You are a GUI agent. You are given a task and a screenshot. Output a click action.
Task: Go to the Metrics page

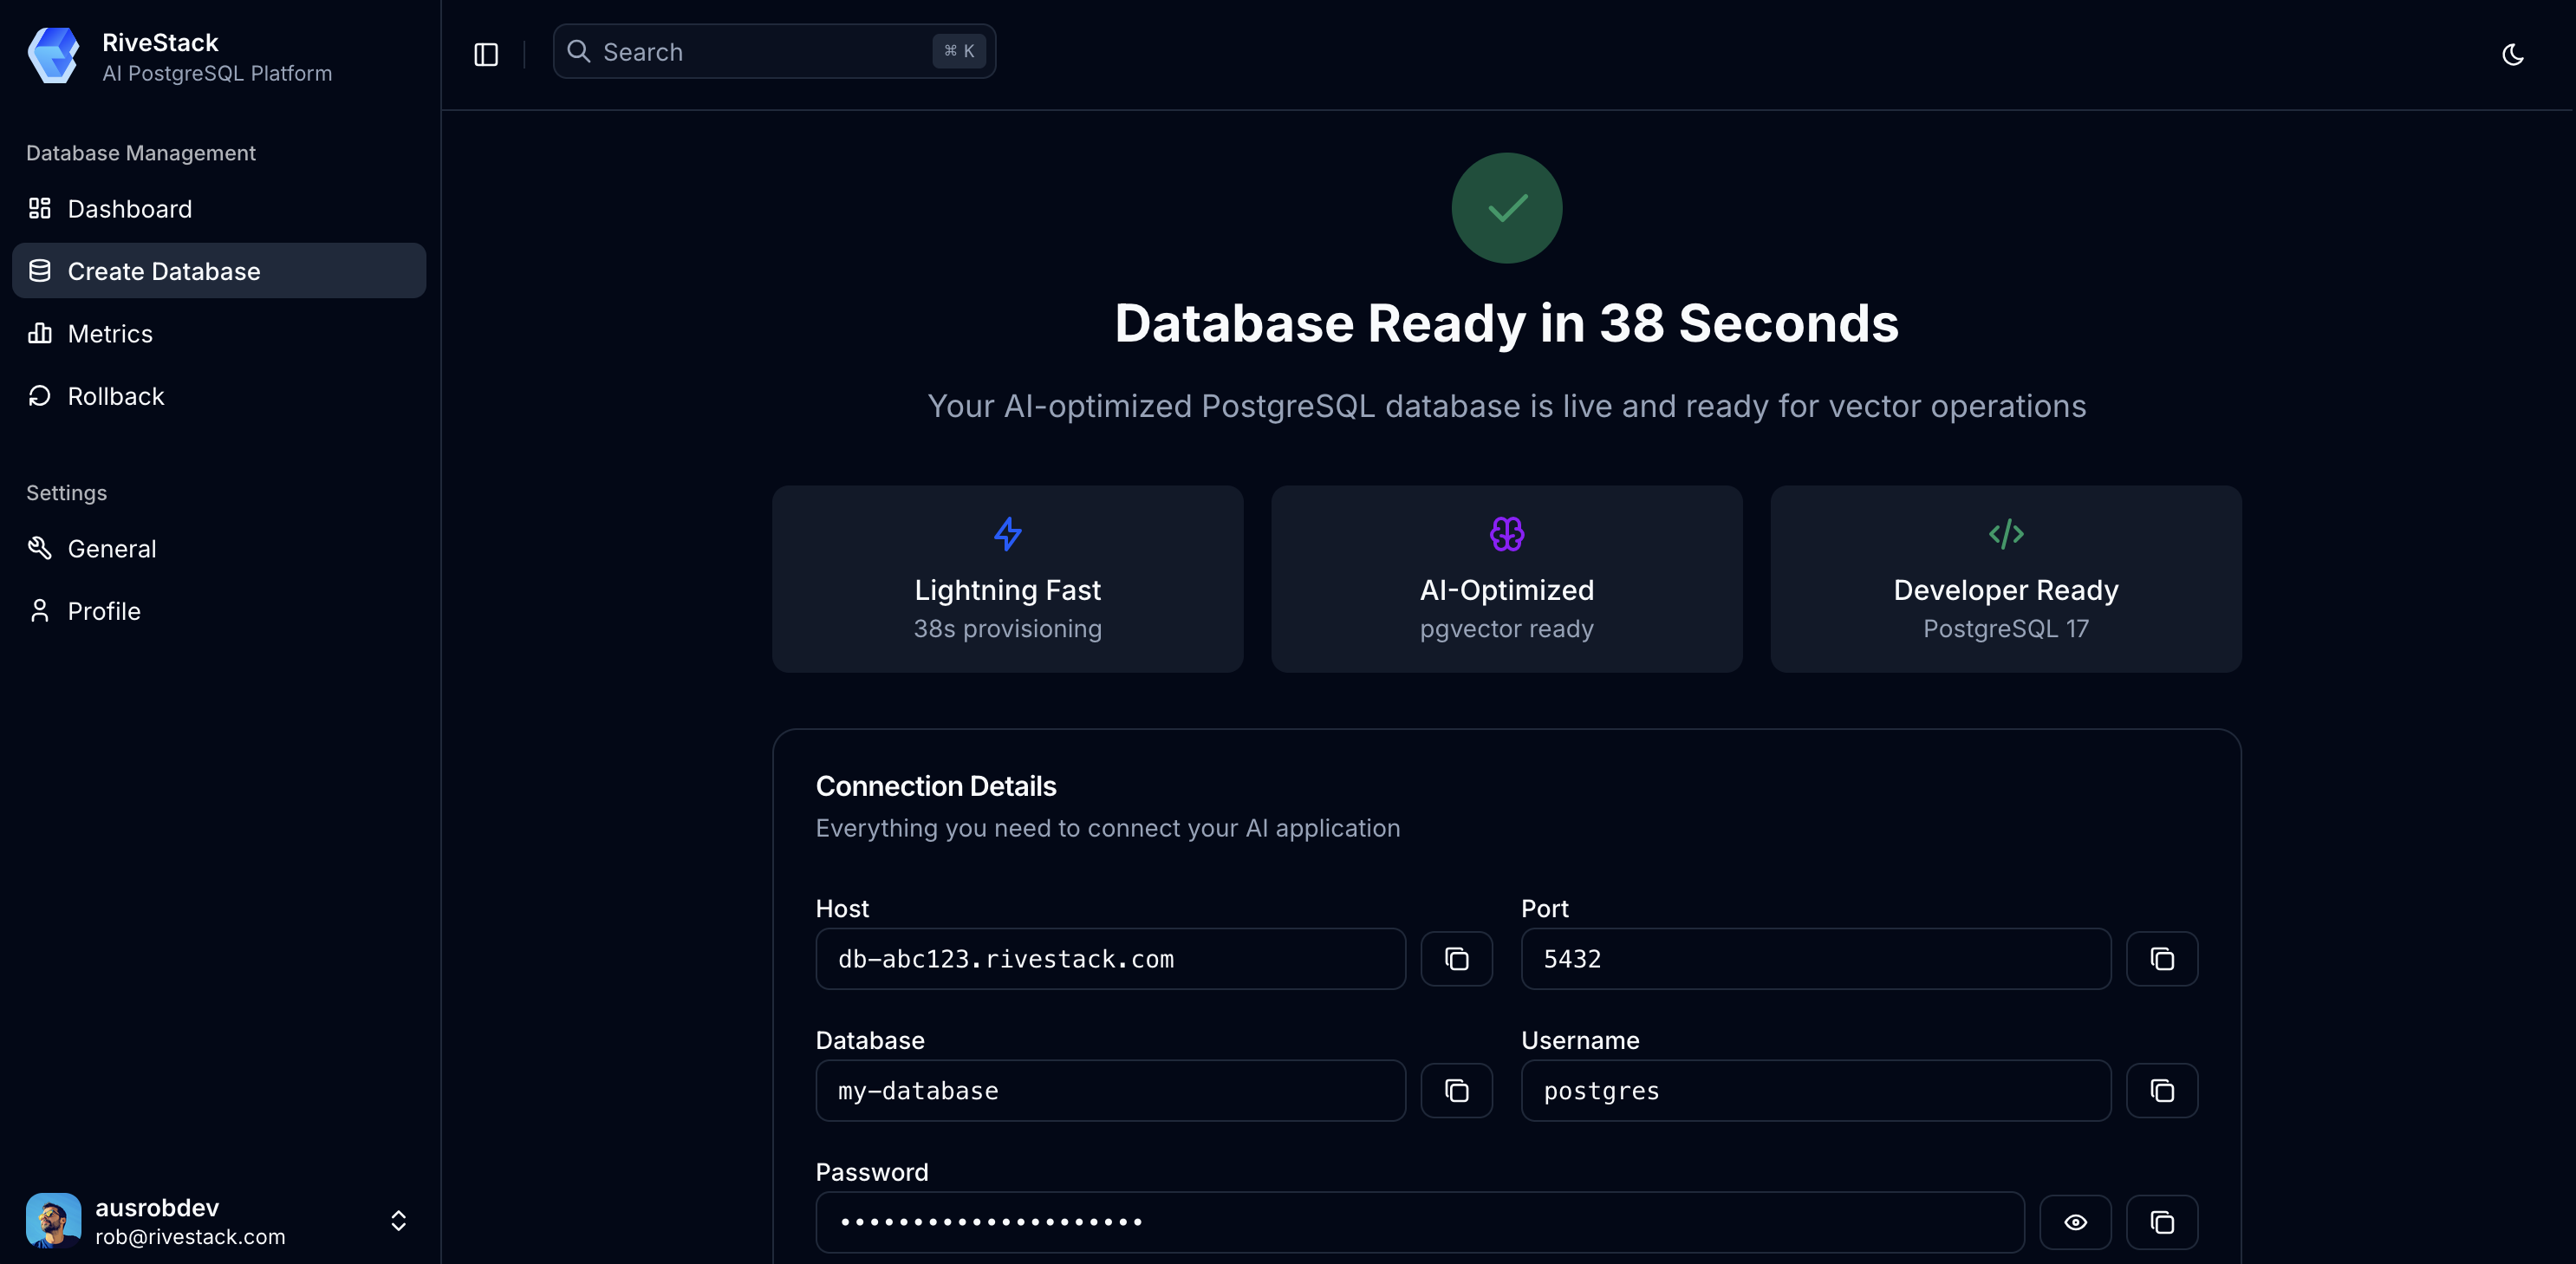(219, 333)
